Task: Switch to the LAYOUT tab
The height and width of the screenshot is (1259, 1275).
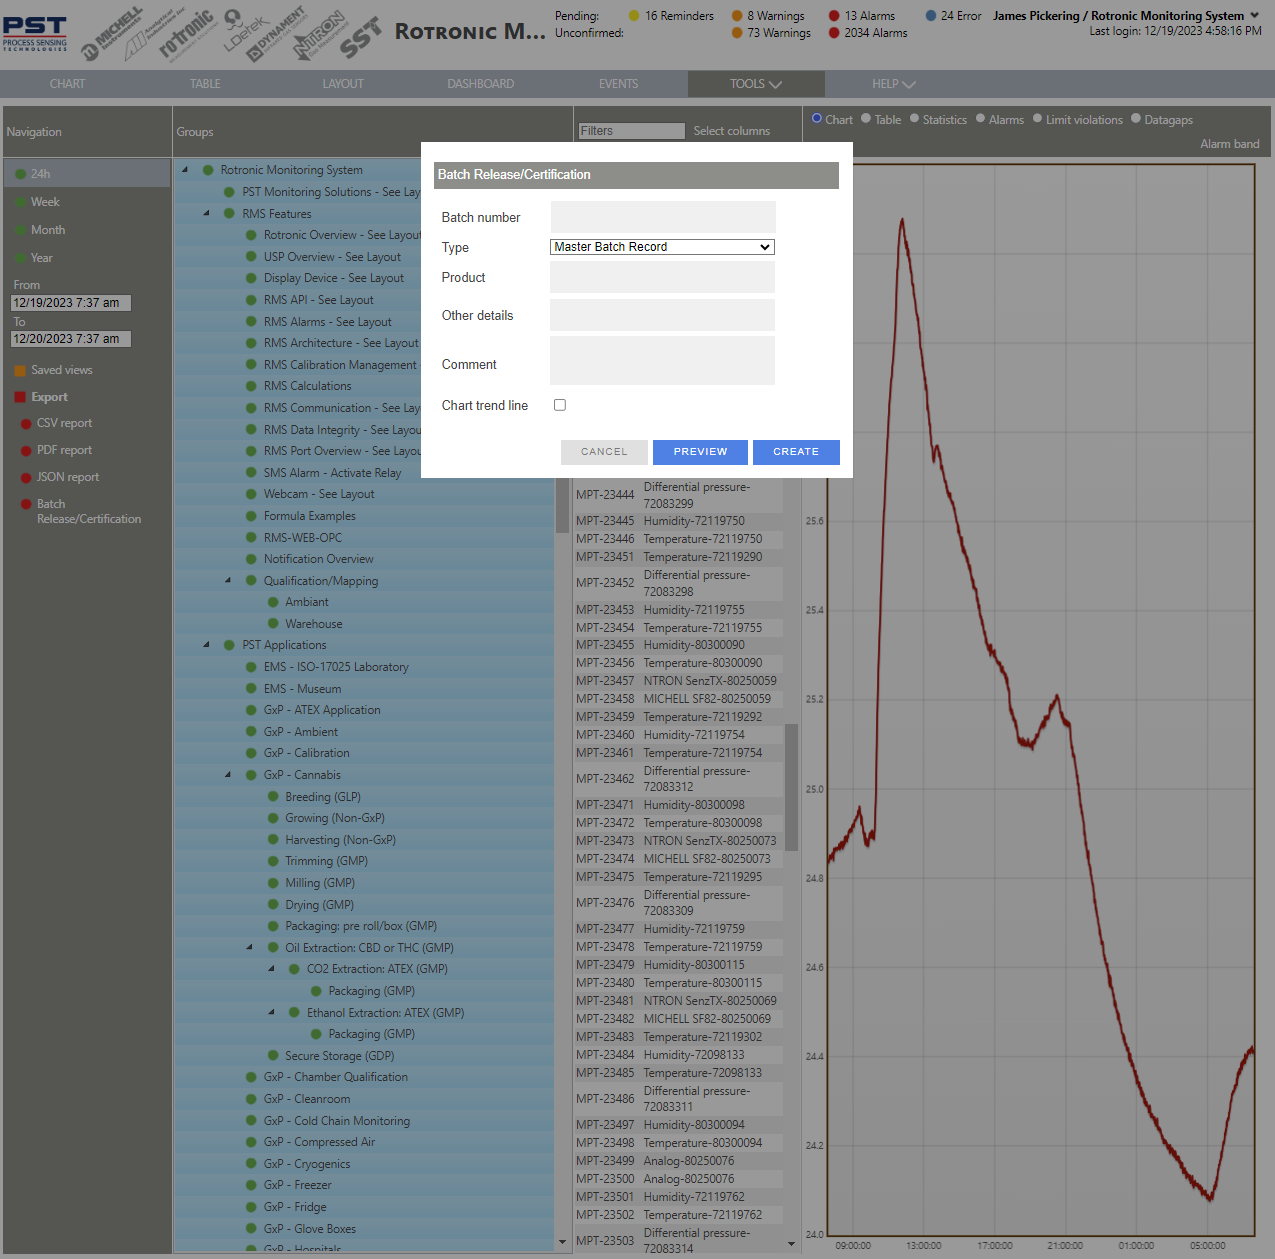Action: (x=343, y=84)
